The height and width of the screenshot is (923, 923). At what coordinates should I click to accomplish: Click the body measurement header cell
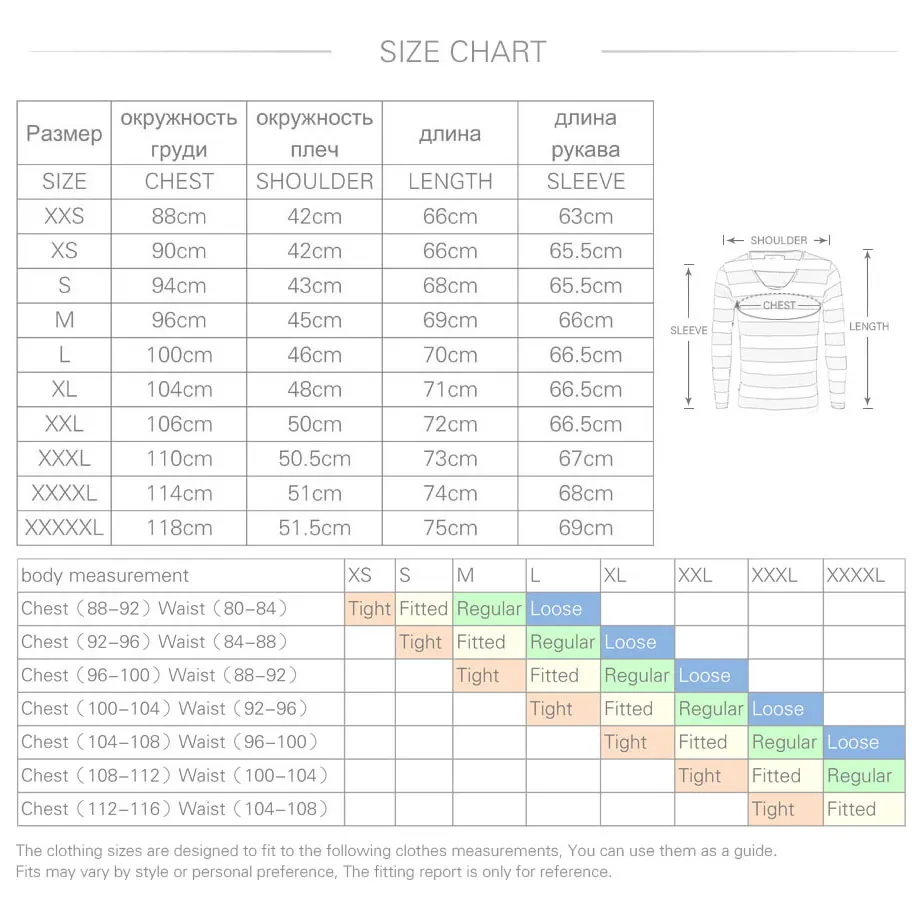click(181, 575)
